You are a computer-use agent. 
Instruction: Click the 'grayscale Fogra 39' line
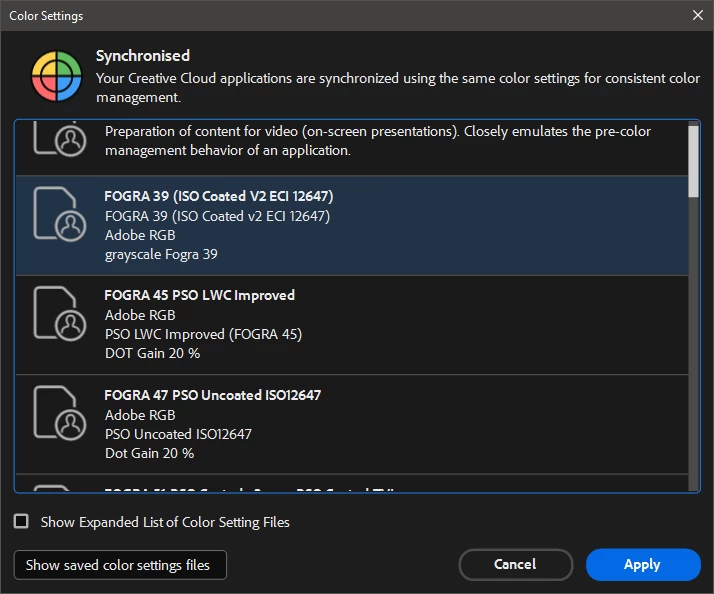(161, 254)
